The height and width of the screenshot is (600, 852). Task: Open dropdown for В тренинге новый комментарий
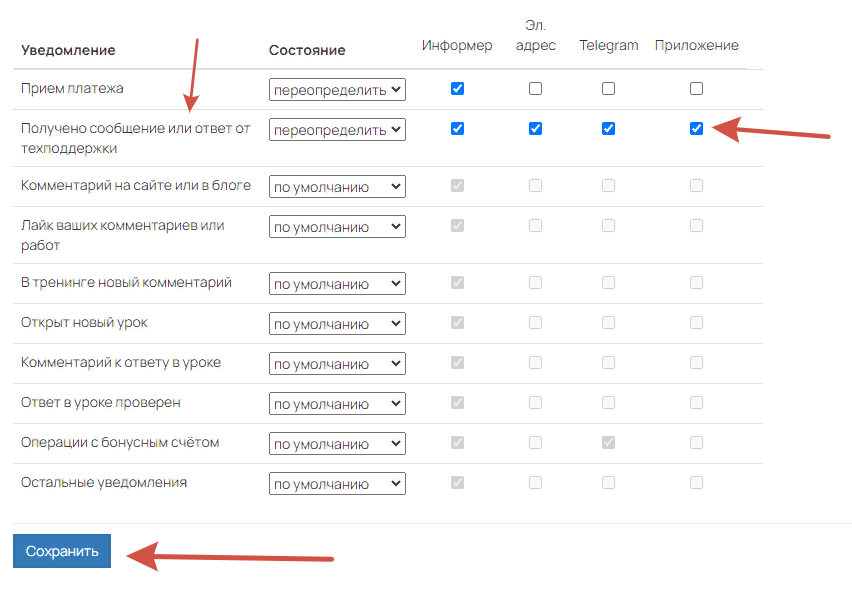[x=336, y=283]
